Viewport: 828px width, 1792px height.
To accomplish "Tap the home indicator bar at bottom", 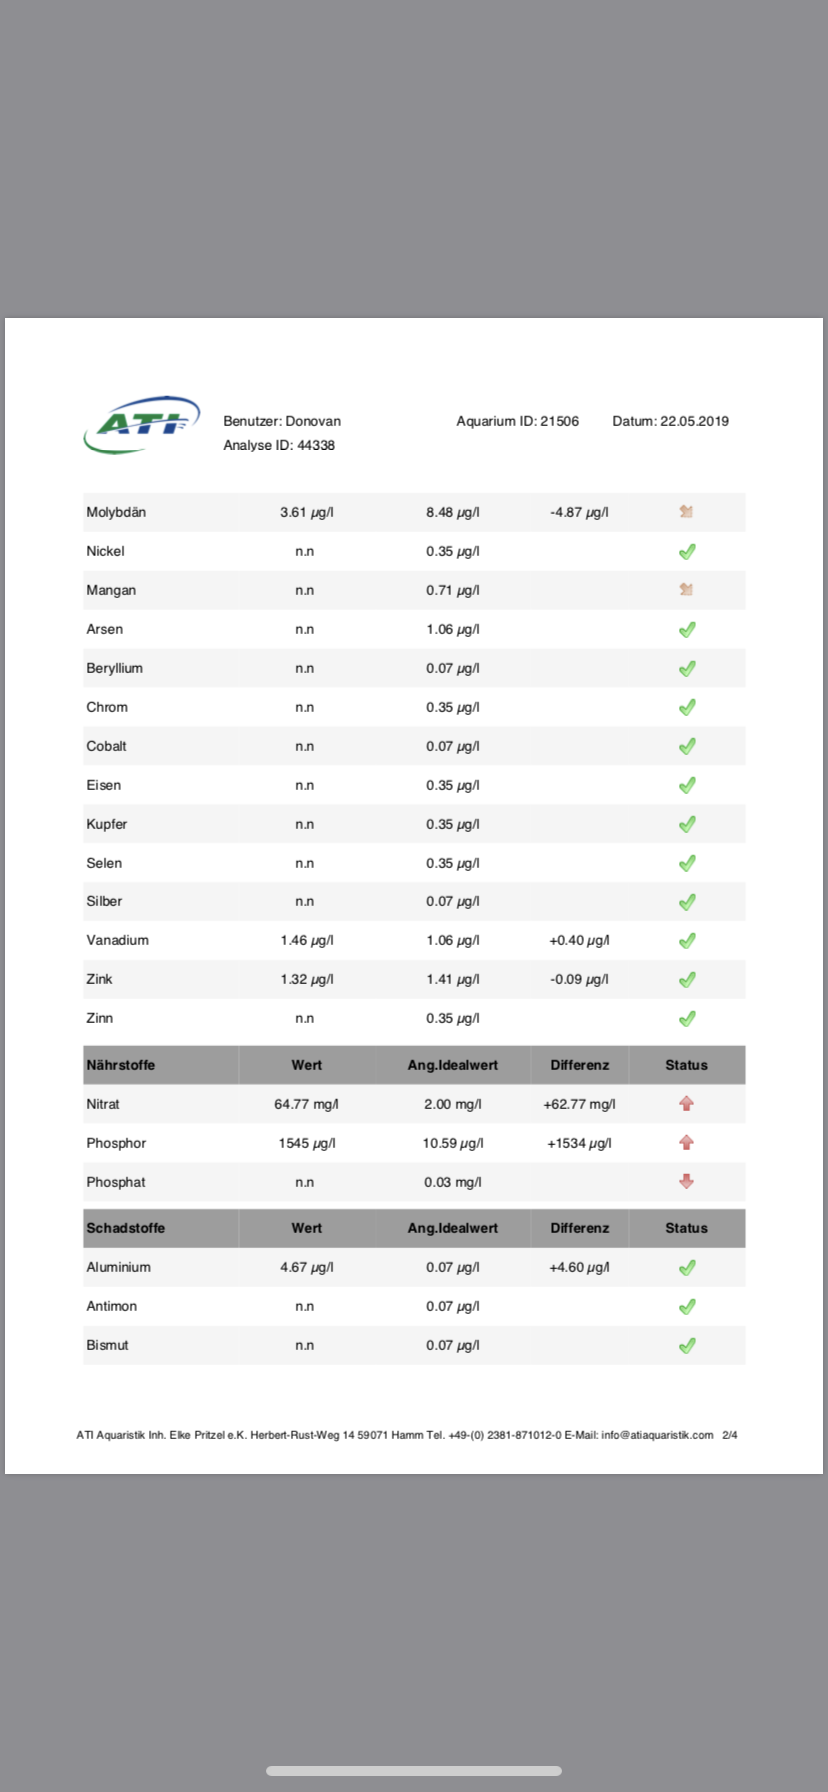I will pos(414,1771).
